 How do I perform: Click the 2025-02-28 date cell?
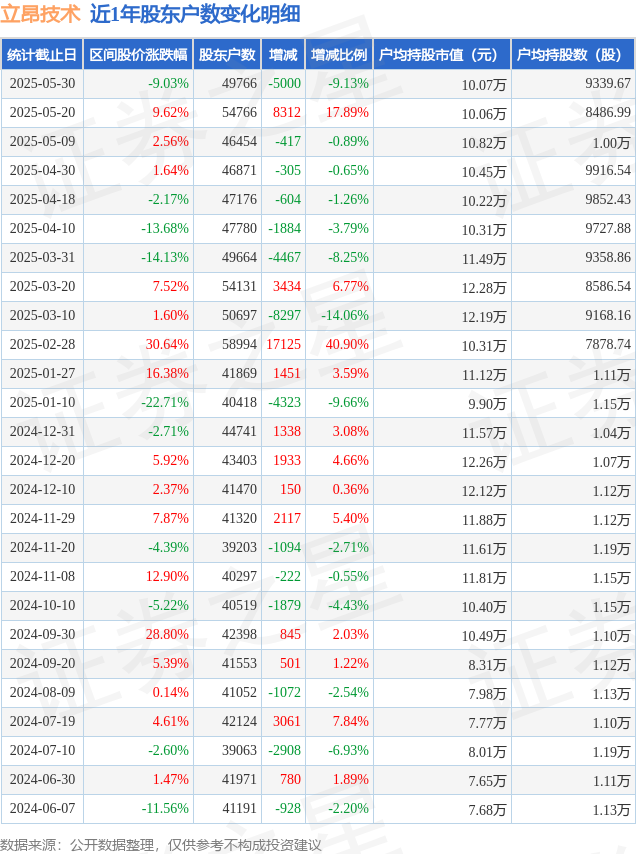tap(42, 345)
